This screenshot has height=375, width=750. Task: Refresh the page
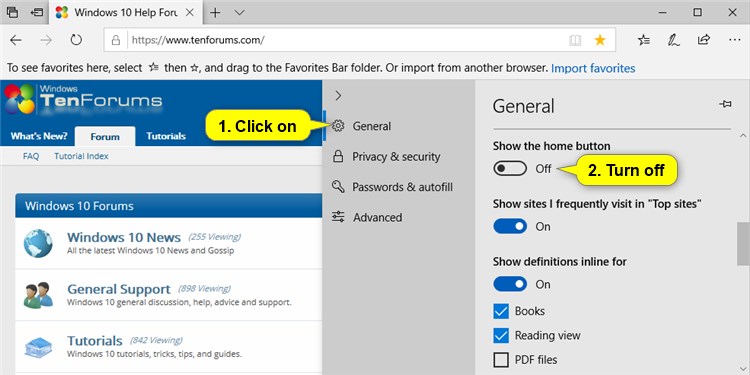(76, 40)
